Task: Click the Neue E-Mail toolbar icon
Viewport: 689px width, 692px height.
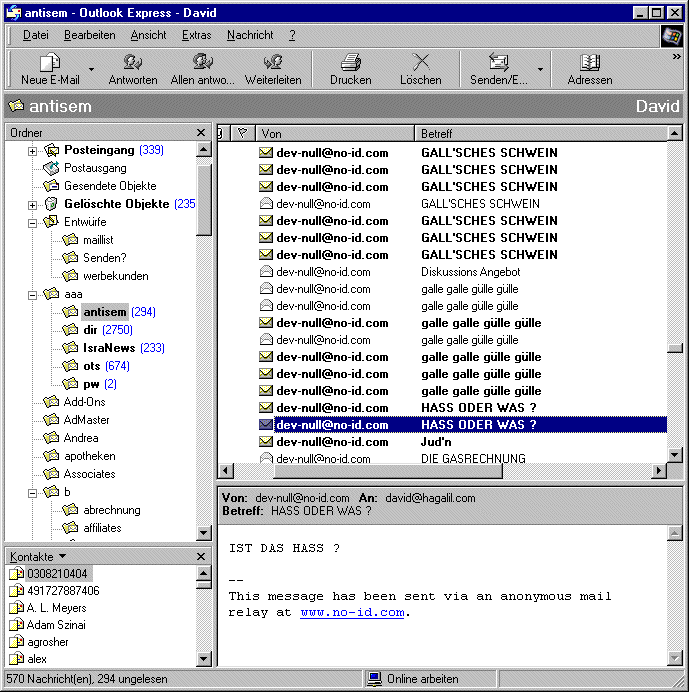Action: click(x=50, y=63)
